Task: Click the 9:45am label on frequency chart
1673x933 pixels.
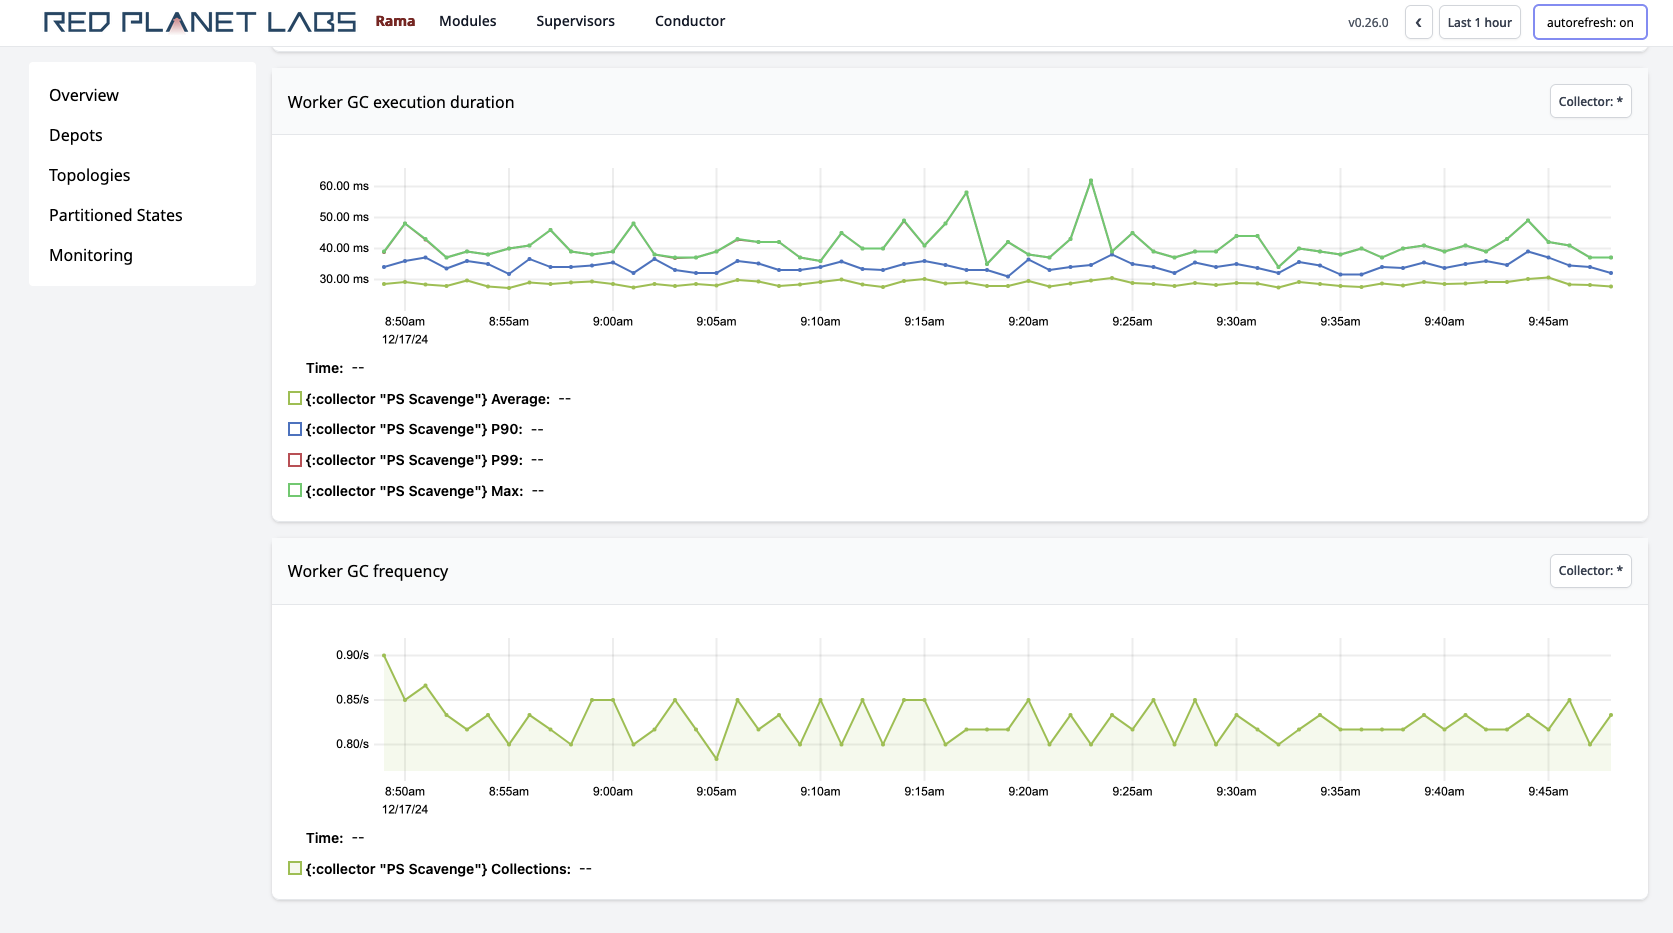Action: click(x=1548, y=791)
